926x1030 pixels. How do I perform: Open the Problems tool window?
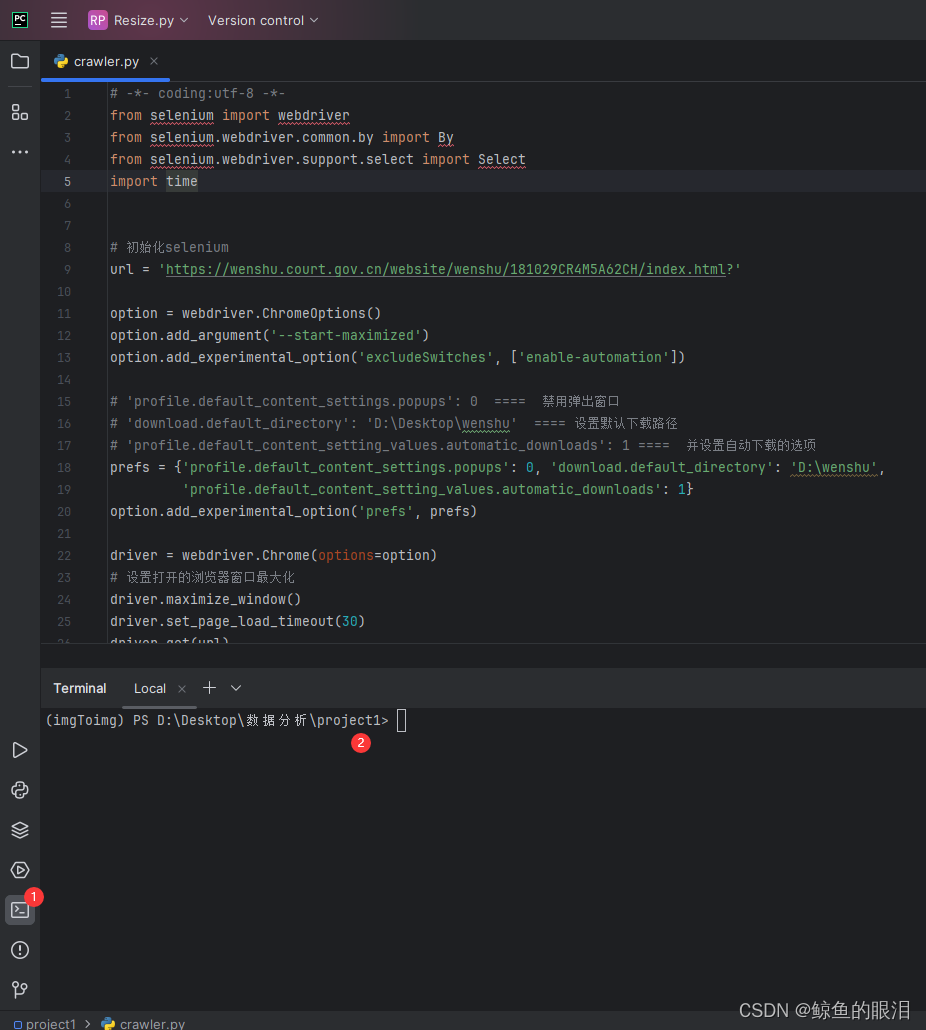pyautogui.click(x=20, y=950)
